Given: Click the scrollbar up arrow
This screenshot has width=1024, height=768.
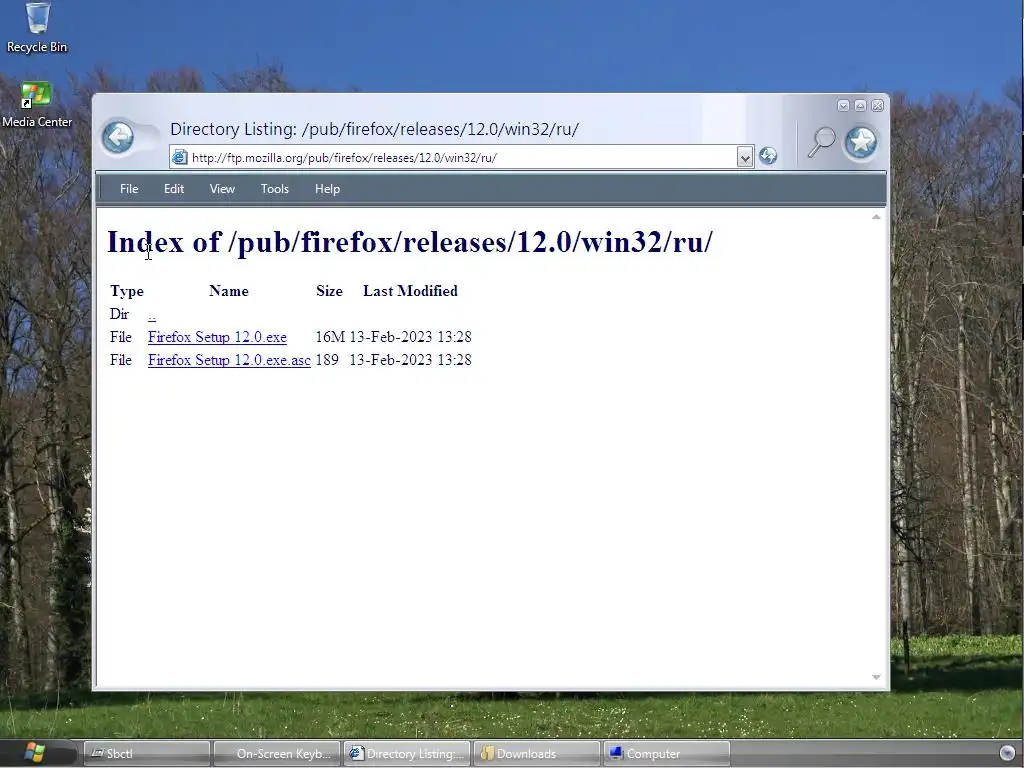Looking at the screenshot, I should pyautogui.click(x=876, y=217).
